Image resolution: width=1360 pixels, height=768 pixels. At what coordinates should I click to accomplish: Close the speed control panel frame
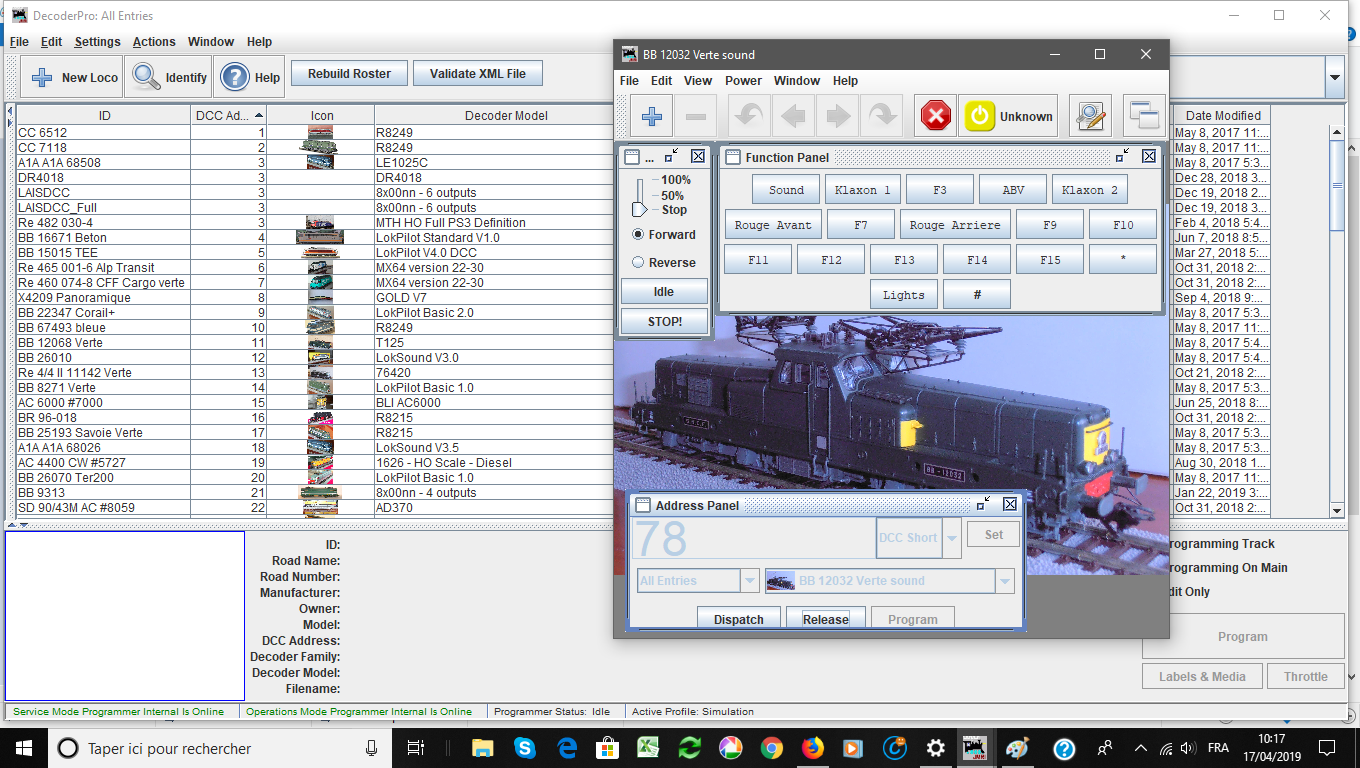(x=698, y=156)
